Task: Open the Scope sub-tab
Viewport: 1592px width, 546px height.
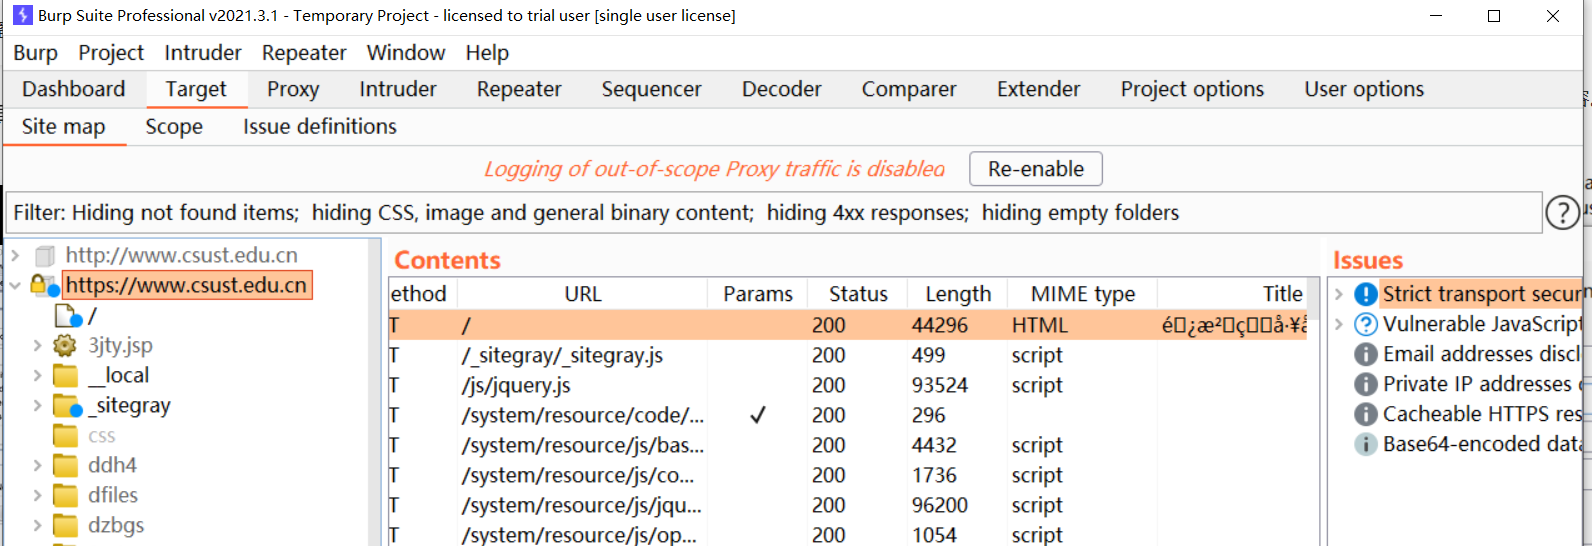Action: pos(174,127)
